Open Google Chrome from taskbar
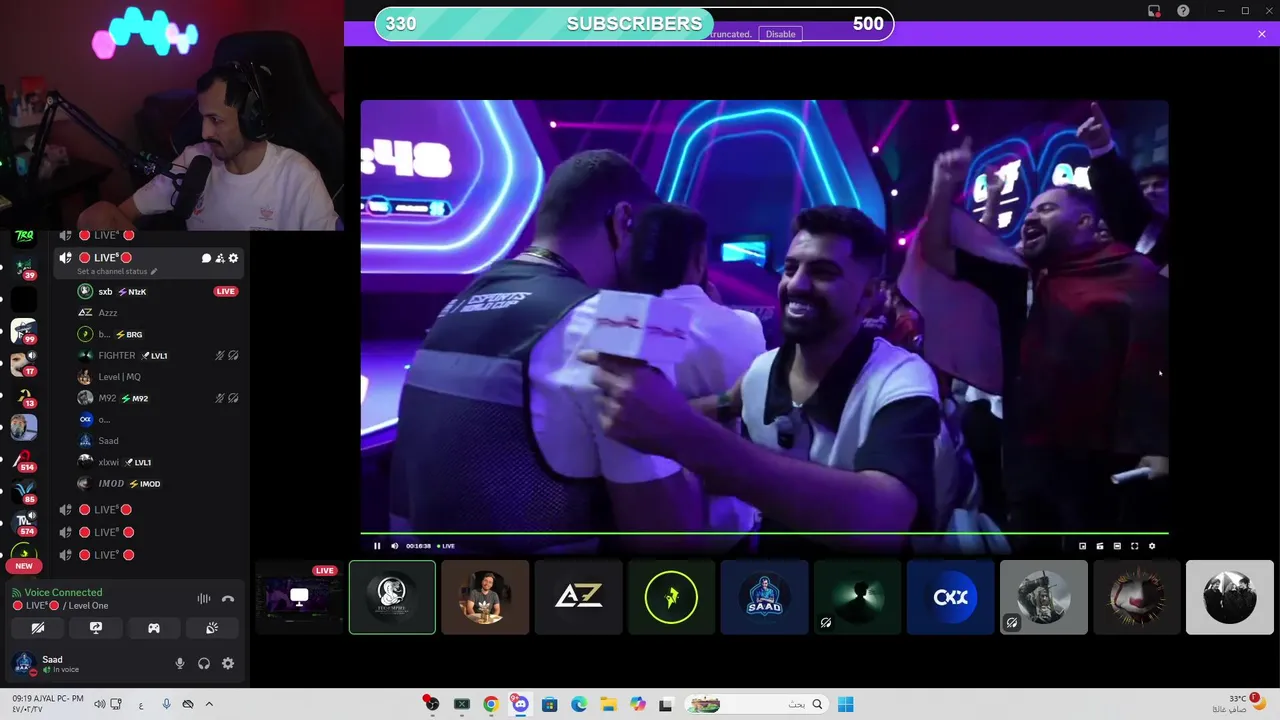This screenshot has width=1280, height=720. (x=491, y=704)
